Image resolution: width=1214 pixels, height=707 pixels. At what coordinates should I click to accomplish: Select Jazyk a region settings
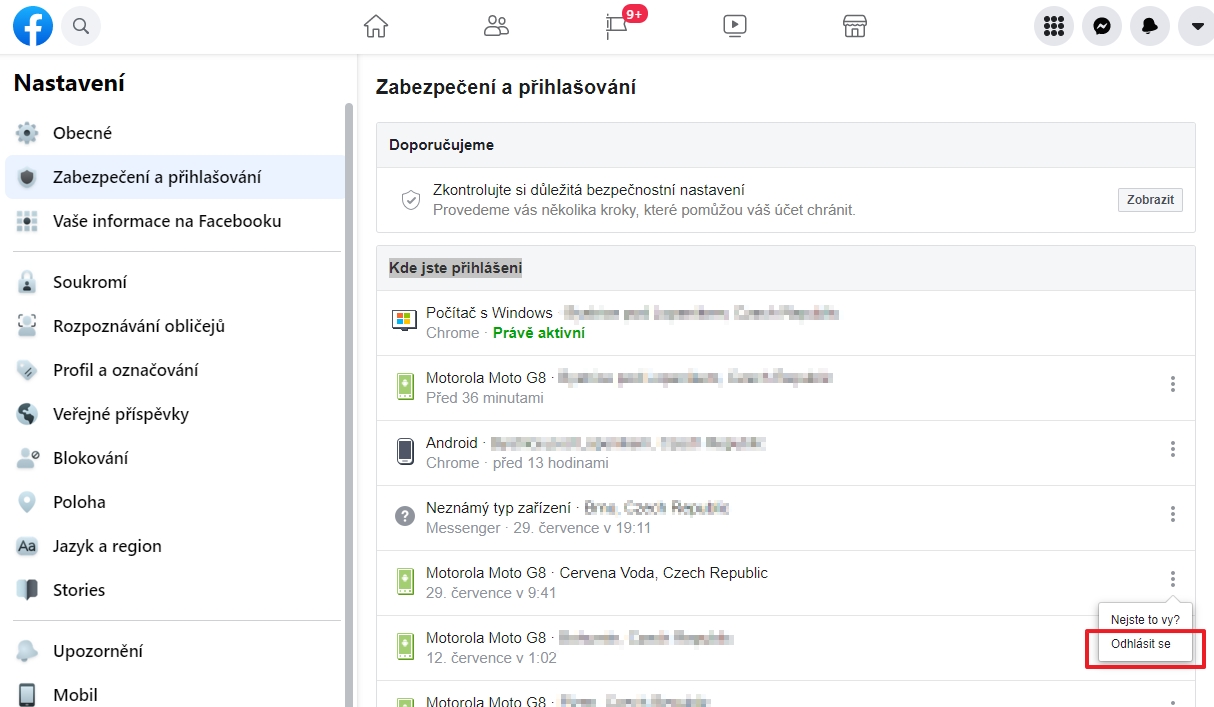(x=107, y=545)
